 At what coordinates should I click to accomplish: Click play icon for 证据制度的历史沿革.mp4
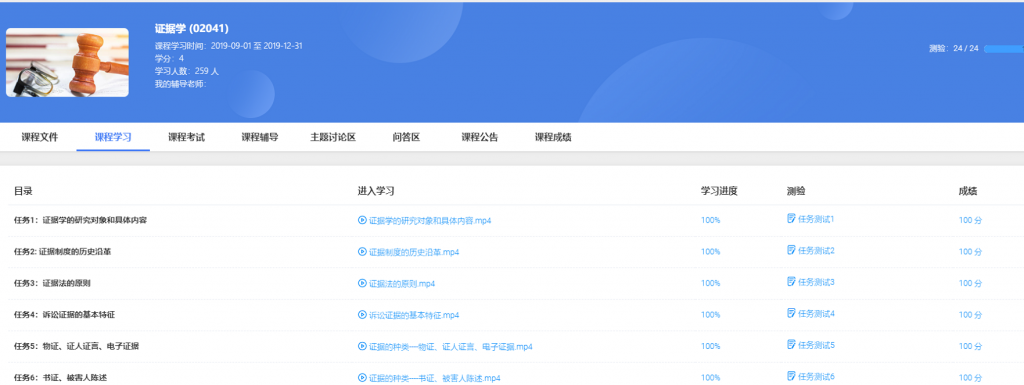point(362,252)
